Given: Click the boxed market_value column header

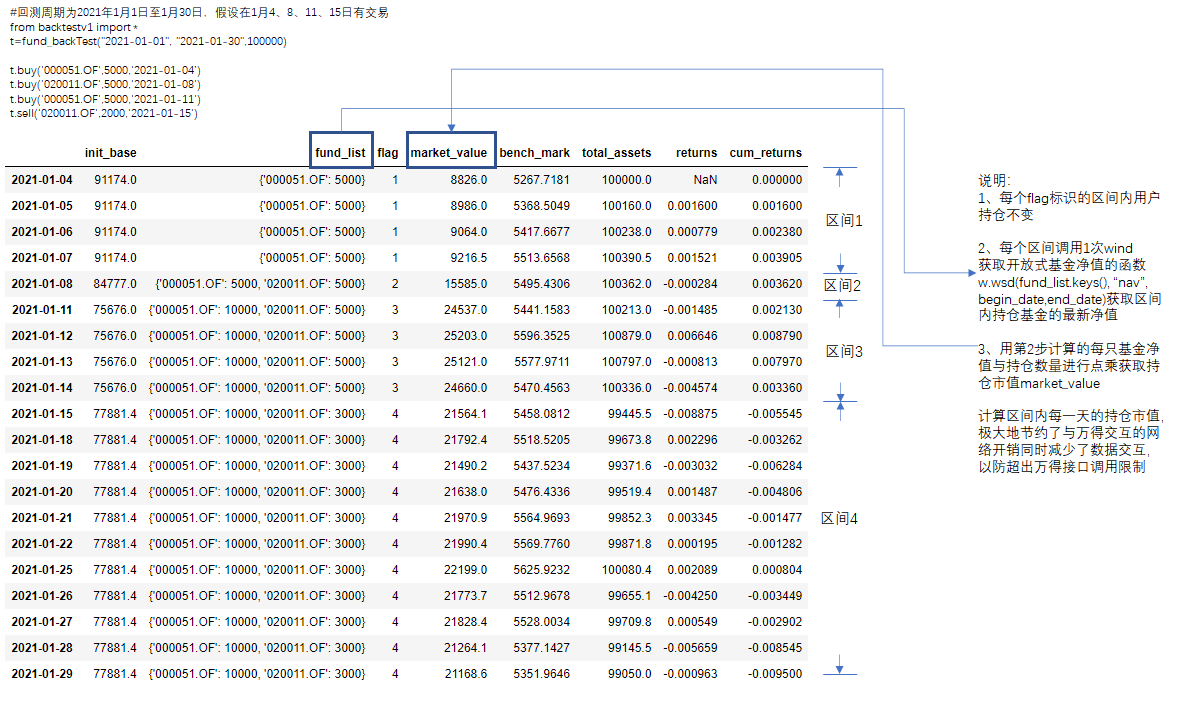Looking at the screenshot, I should 450,153.
